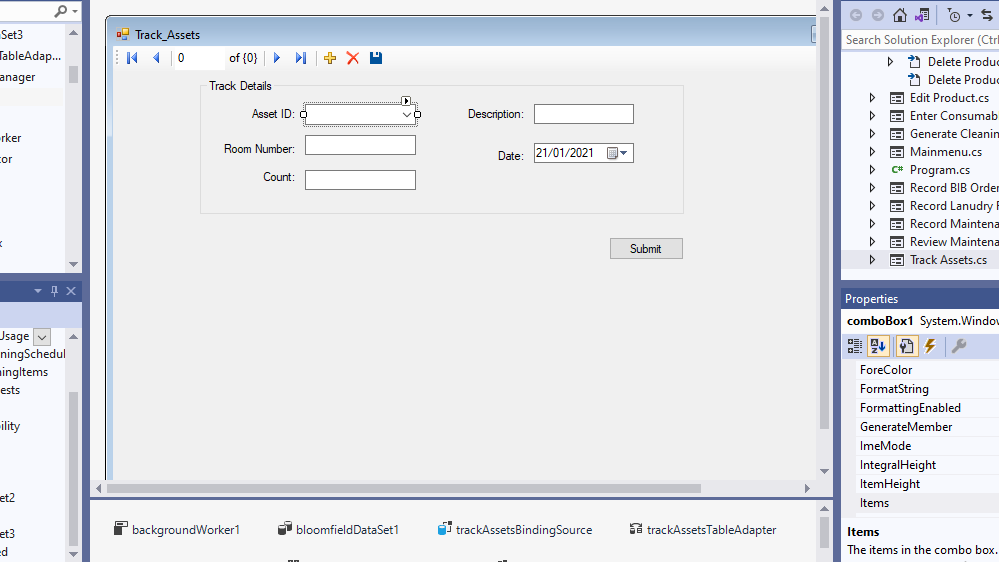Expand Mainmenu.cs node
This screenshot has height=562, width=999.
872,152
